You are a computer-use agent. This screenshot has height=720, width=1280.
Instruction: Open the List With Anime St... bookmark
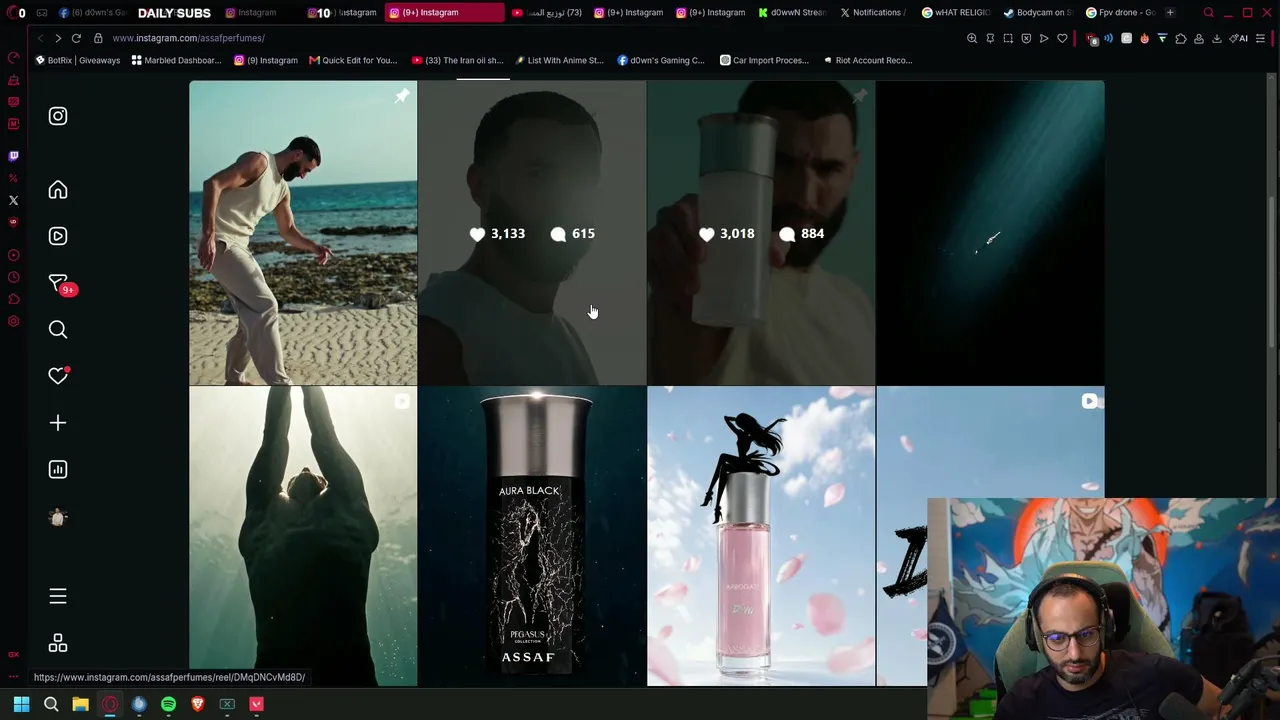(559, 60)
